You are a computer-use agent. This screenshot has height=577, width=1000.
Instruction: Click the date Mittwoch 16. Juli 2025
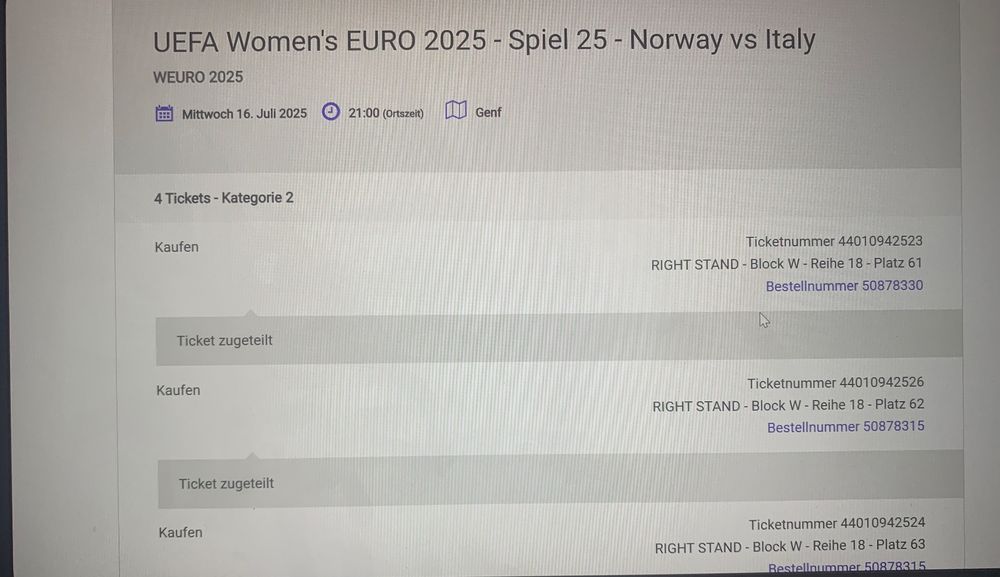[x=244, y=113]
